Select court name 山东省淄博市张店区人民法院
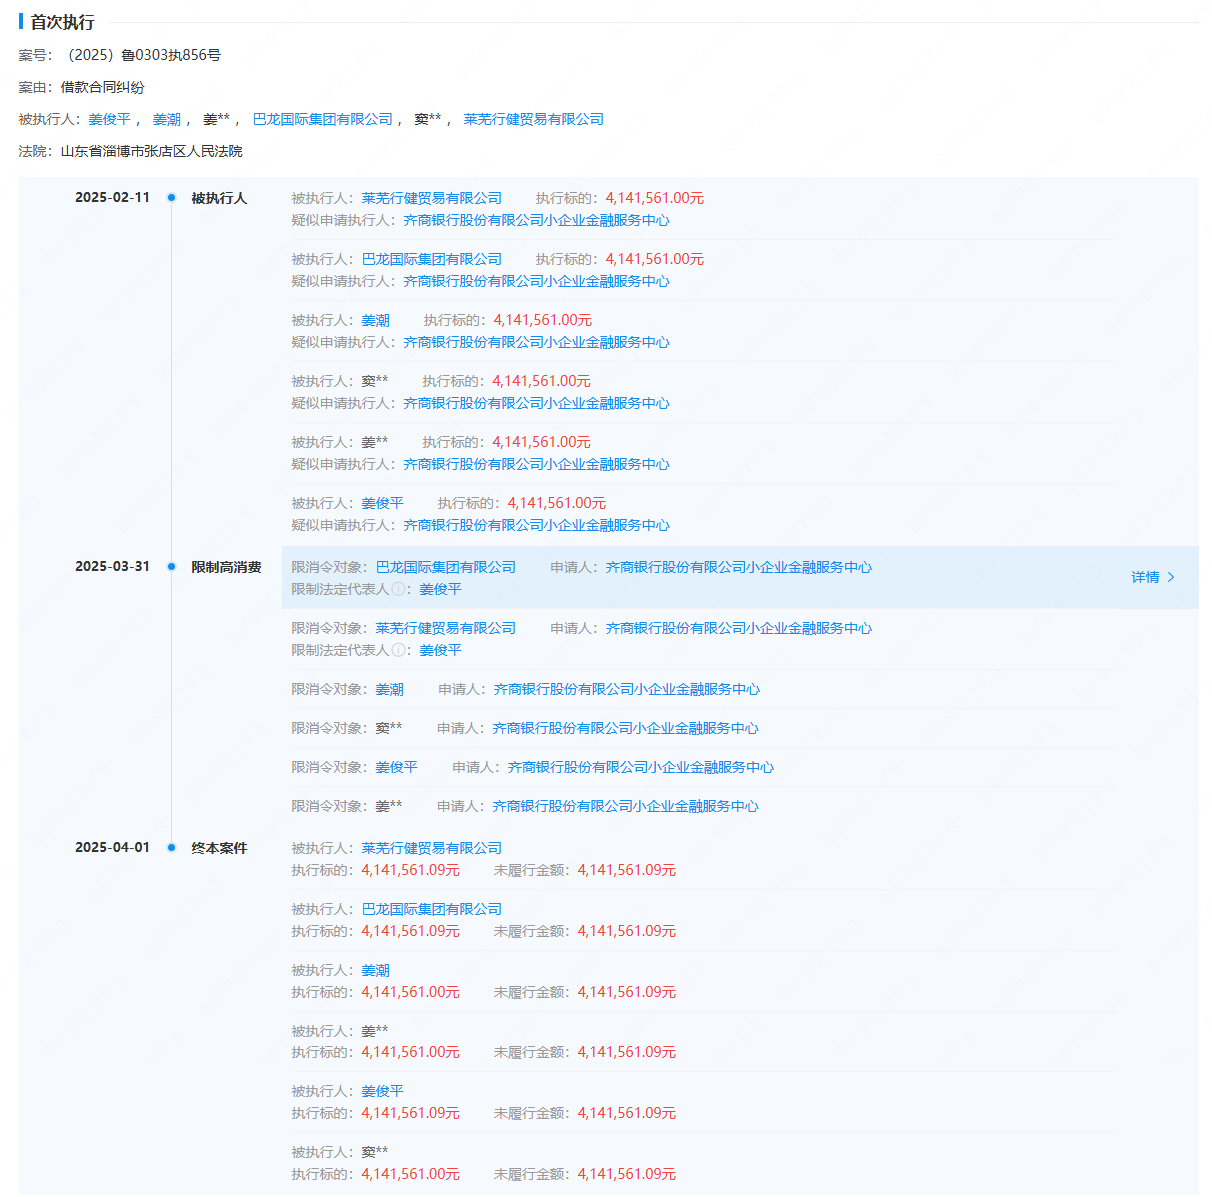Viewport: 1212px width, 1197px height. 152,152
